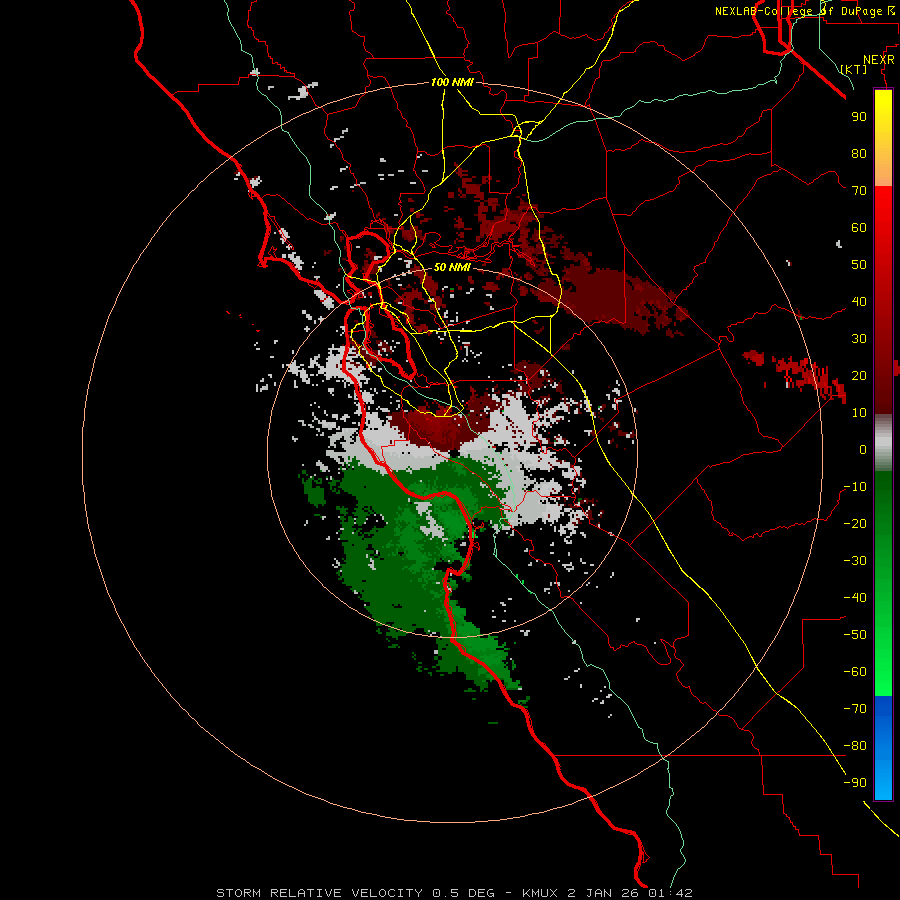Click the positive 50 value on velocity scale
Viewport: 900px width, 900px height.
tap(859, 265)
